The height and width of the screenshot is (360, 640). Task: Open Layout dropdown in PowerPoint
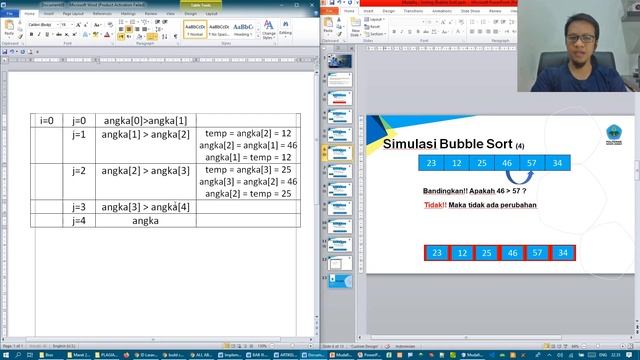click(x=375, y=19)
